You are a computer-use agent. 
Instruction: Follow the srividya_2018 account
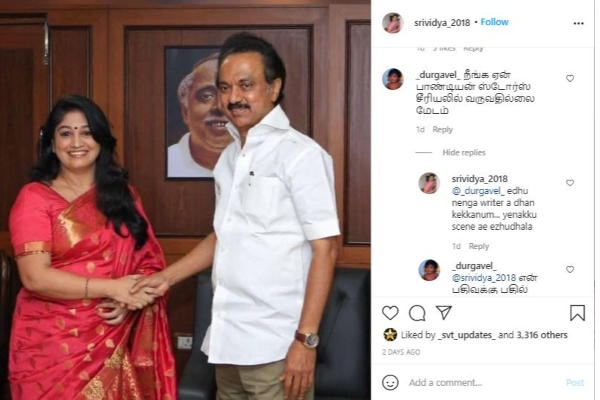click(494, 22)
